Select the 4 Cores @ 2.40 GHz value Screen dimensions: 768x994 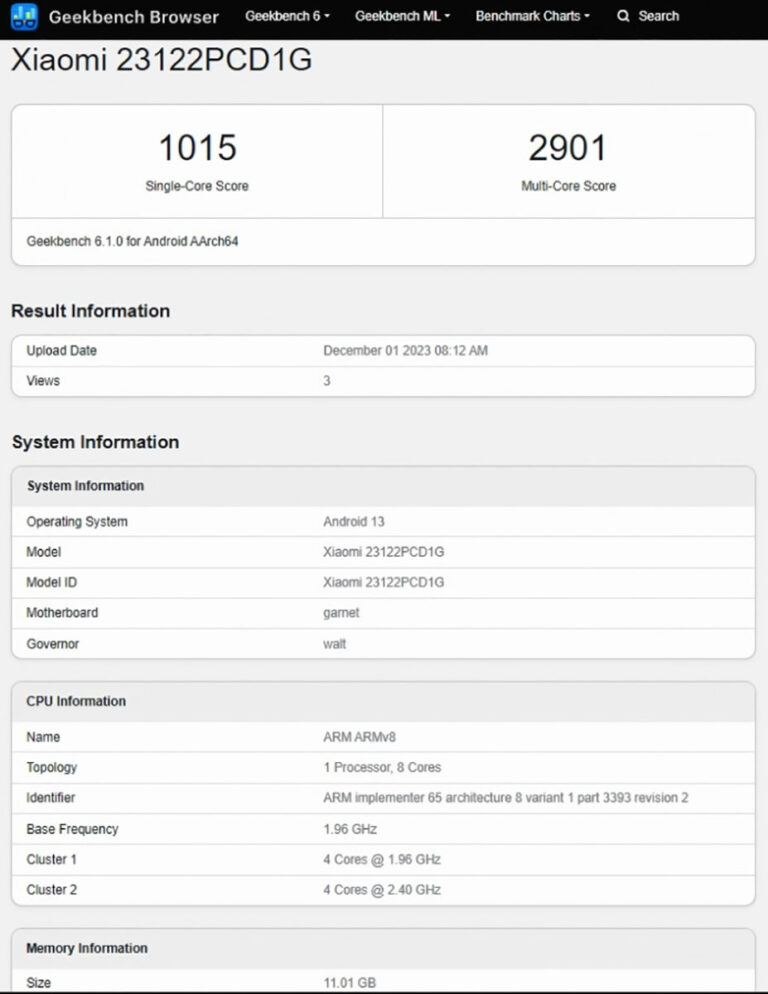pos(382,890)
